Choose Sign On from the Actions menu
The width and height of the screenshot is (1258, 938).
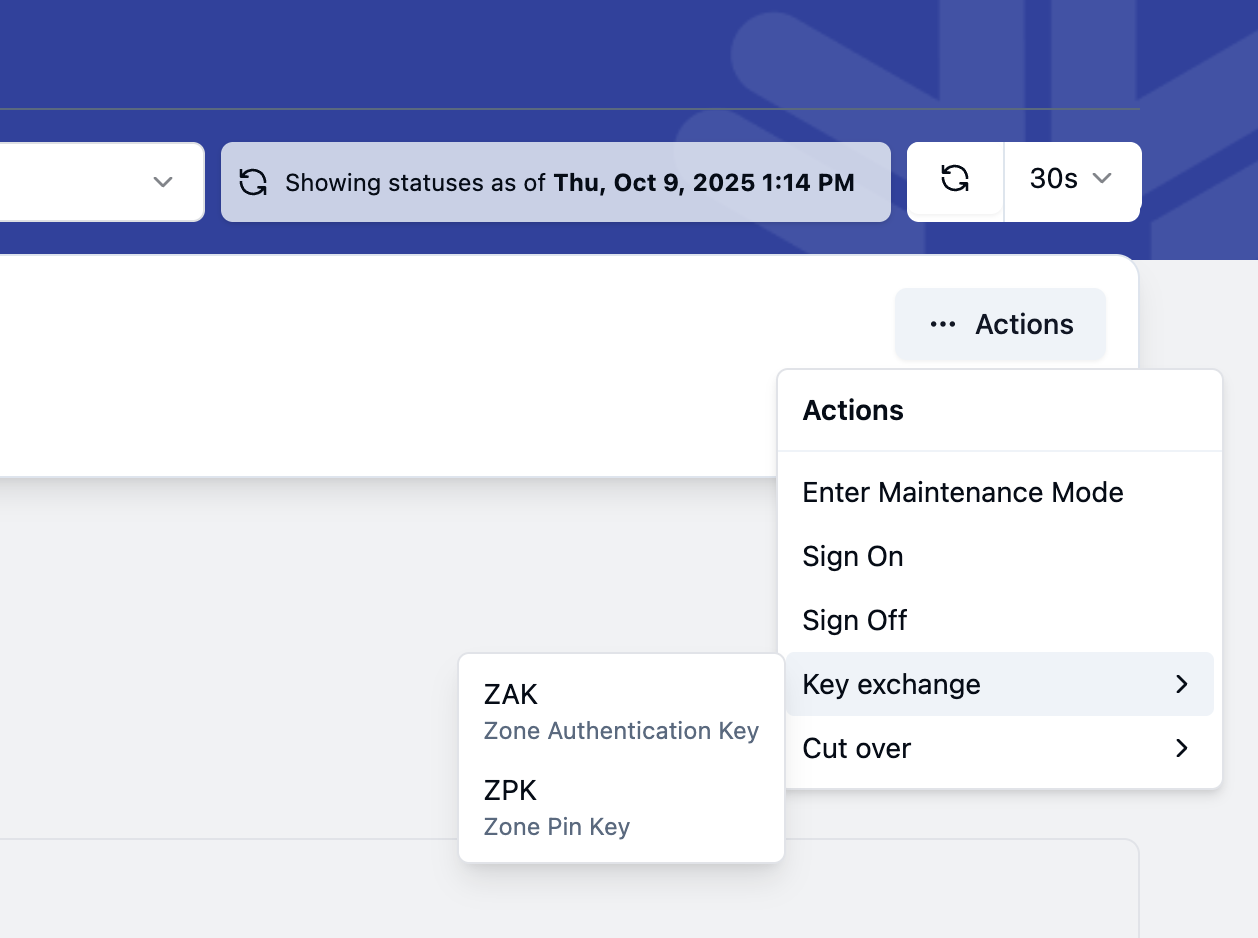point(852,556)
